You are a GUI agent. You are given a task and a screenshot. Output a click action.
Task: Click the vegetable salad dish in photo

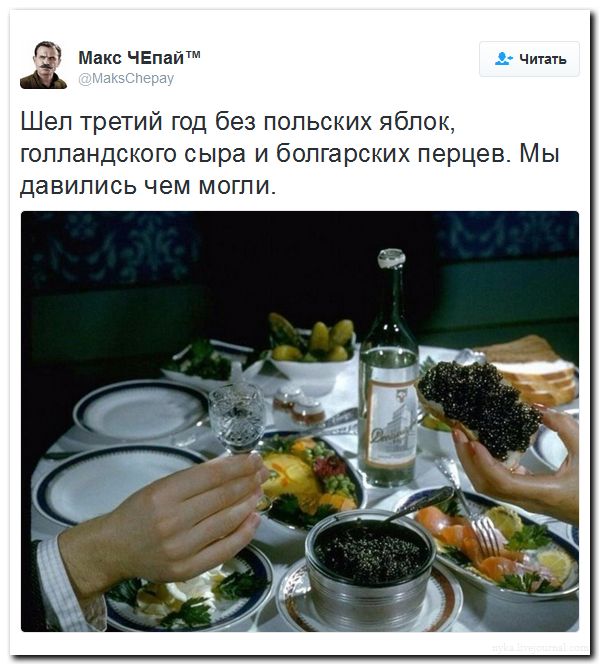[310, 478]
